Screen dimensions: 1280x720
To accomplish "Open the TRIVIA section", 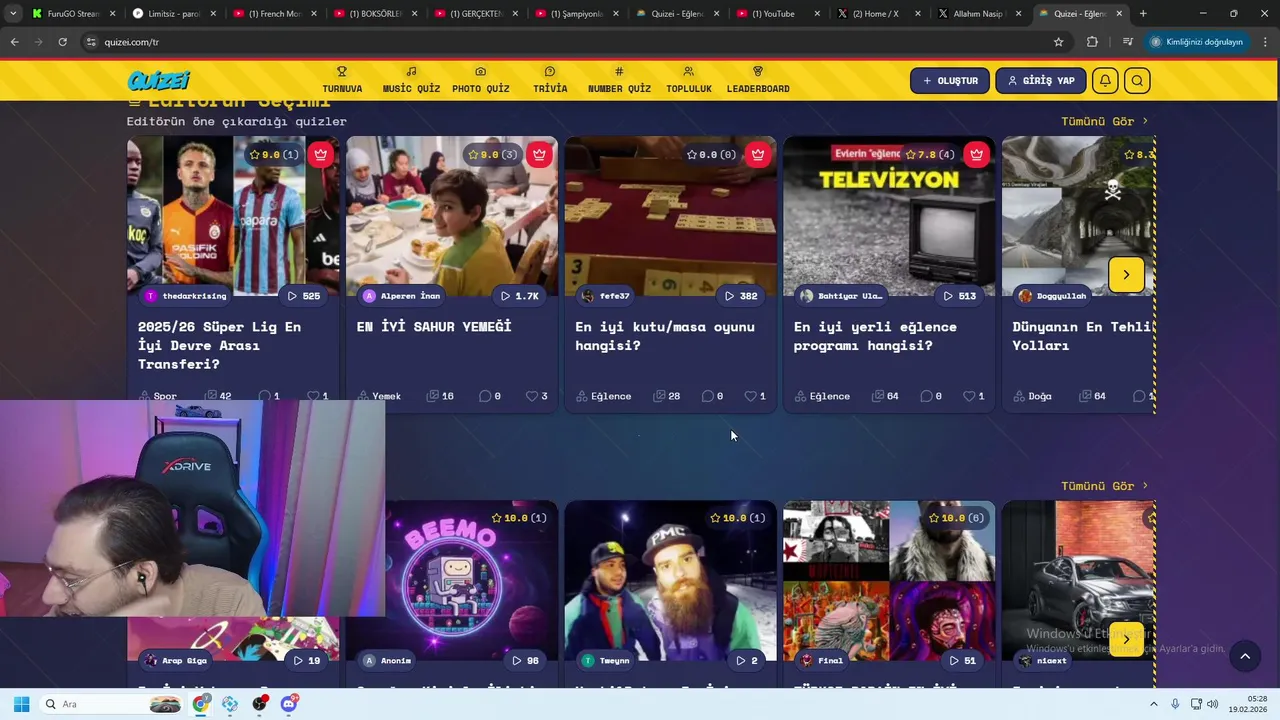I will coord(550,80).
